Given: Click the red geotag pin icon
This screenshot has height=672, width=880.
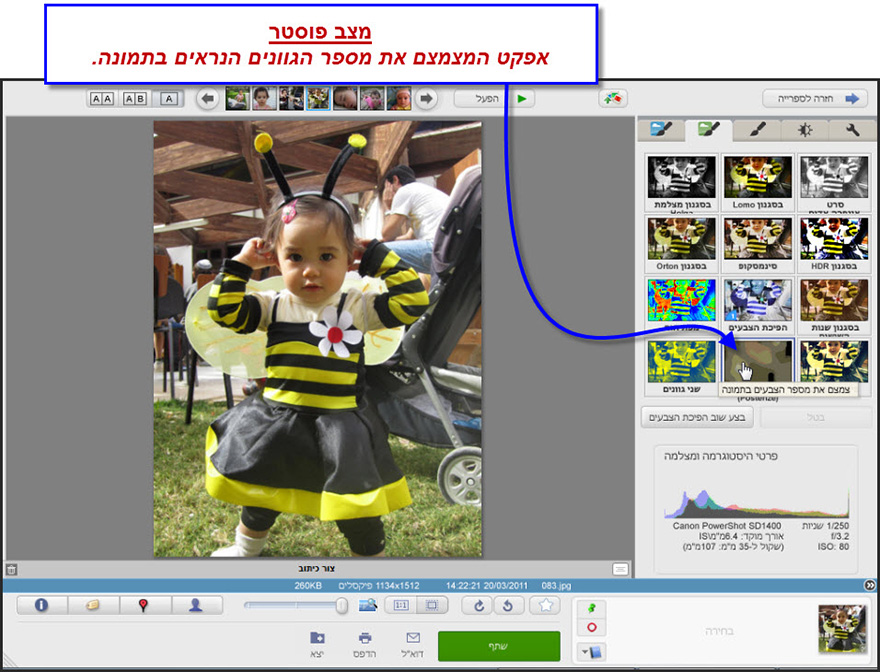Looking at the screenshot, I should [x=143, y=603].
